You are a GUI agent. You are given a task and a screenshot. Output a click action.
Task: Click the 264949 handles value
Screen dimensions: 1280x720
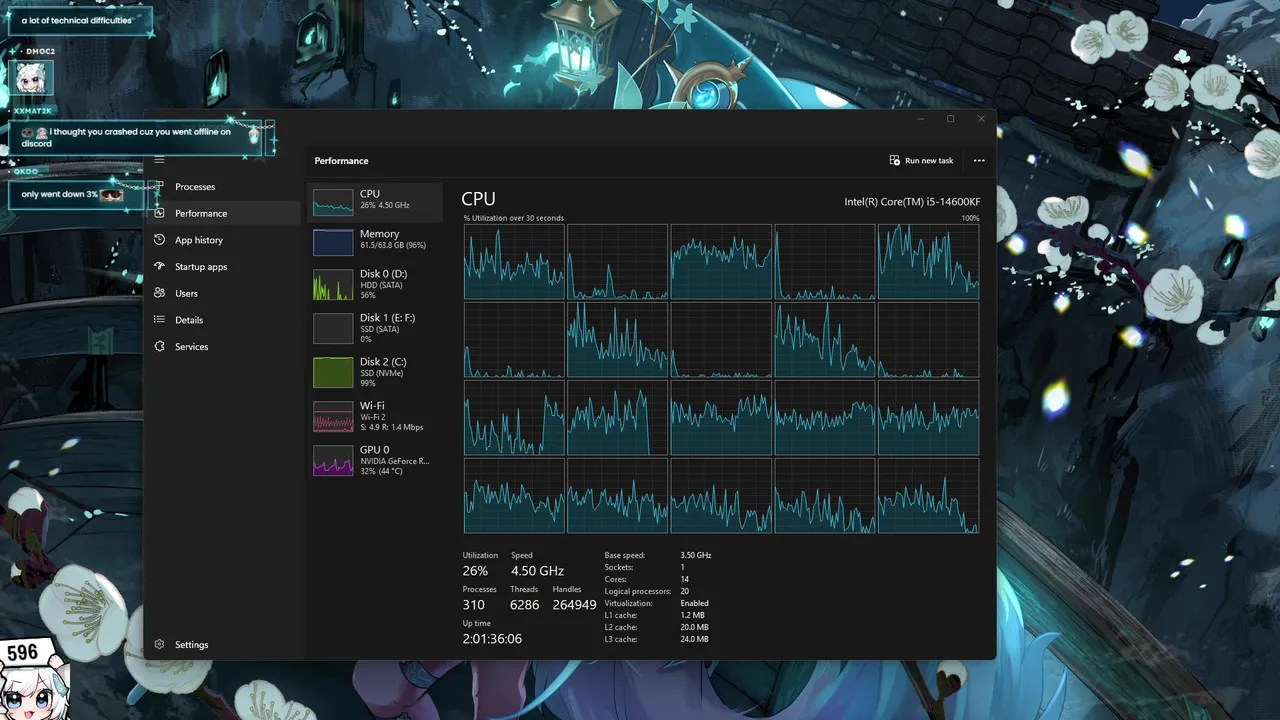point(574,605)
